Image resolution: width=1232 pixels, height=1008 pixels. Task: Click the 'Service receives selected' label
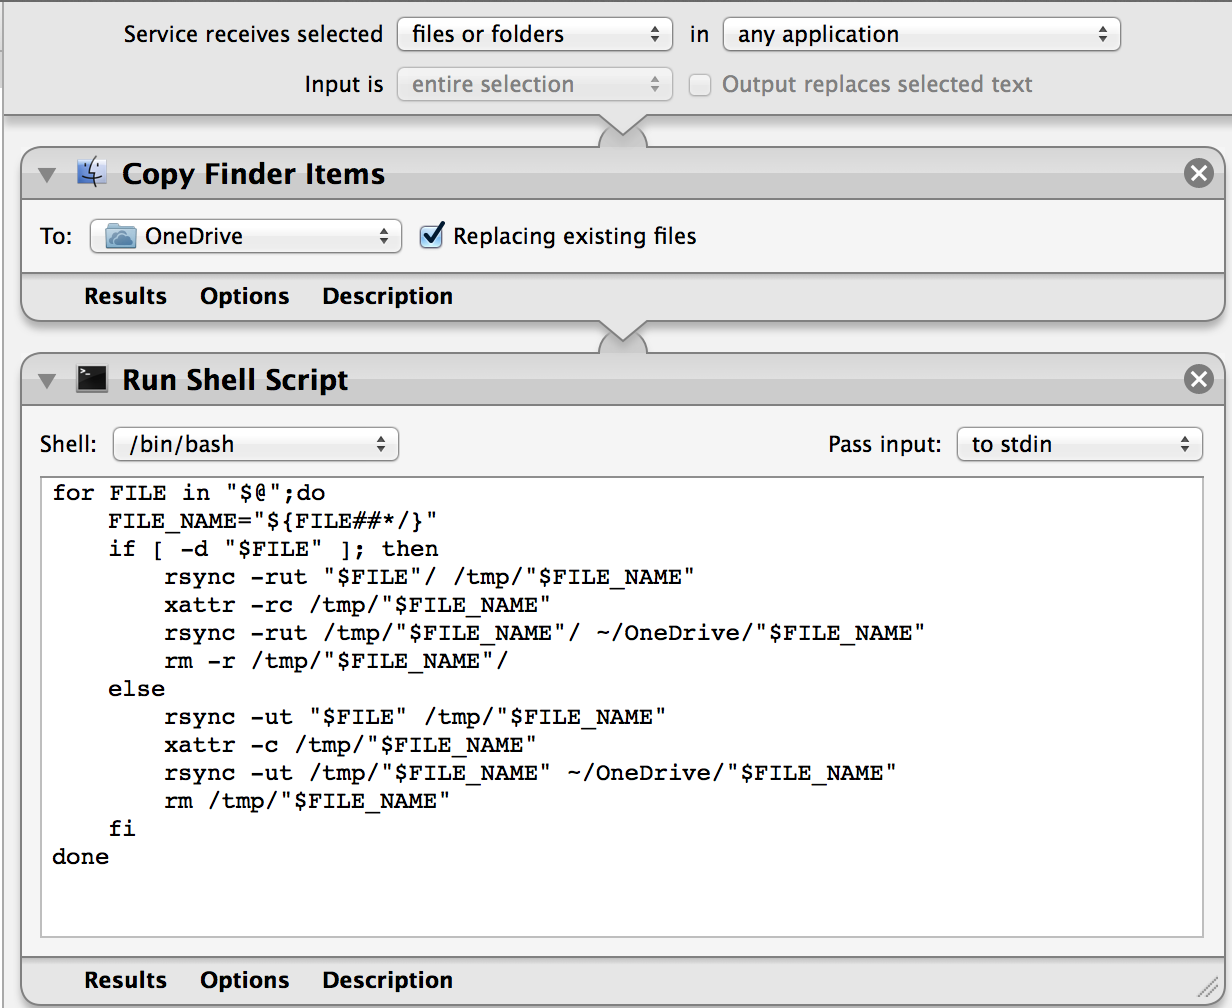pyautogui.click(x=253, y=34)
